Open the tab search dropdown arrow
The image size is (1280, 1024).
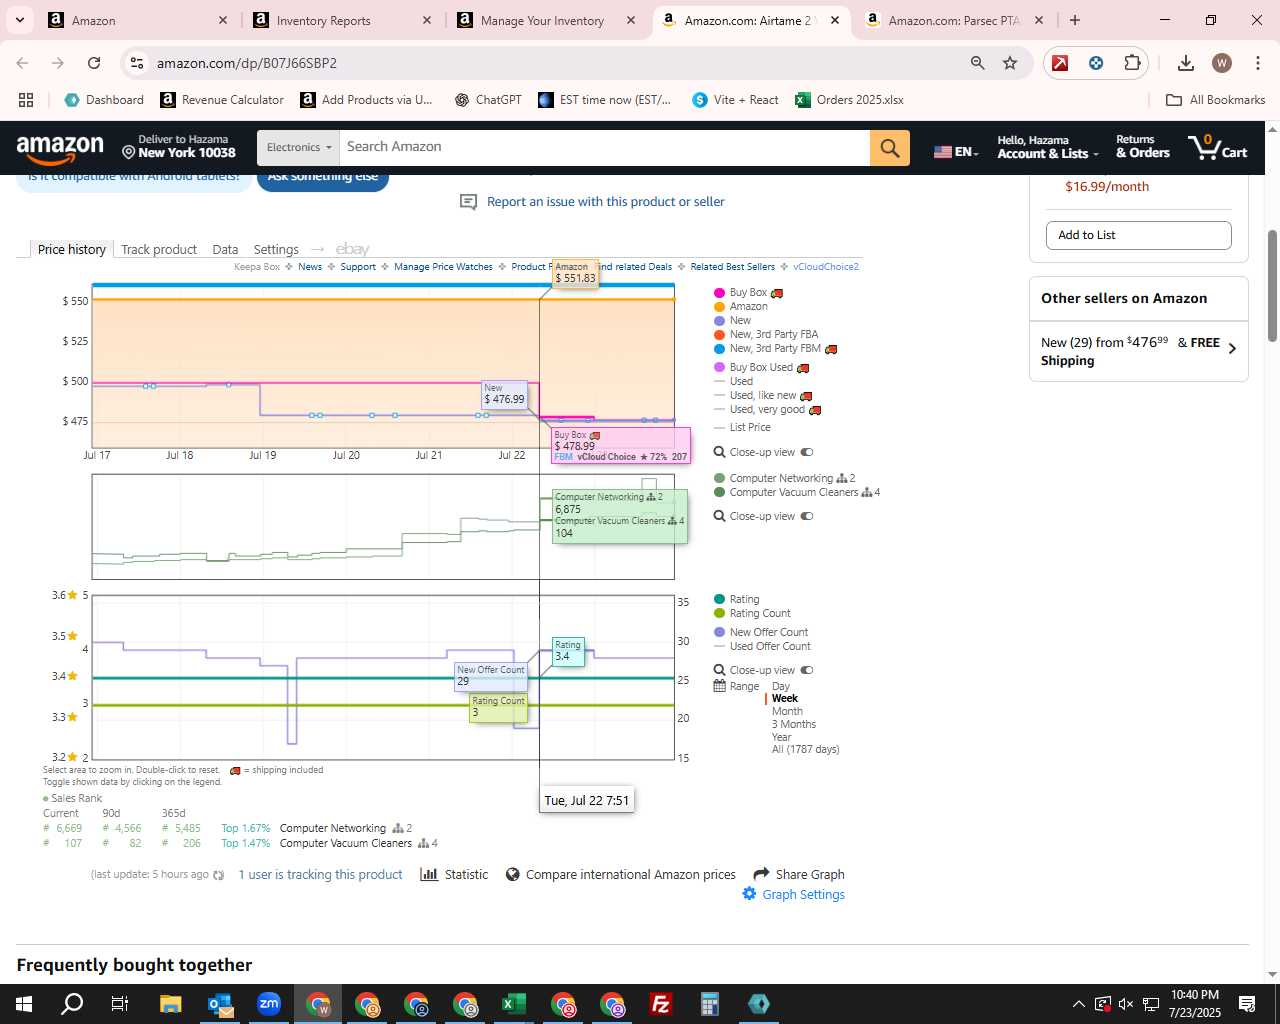[x=20, y=20]
